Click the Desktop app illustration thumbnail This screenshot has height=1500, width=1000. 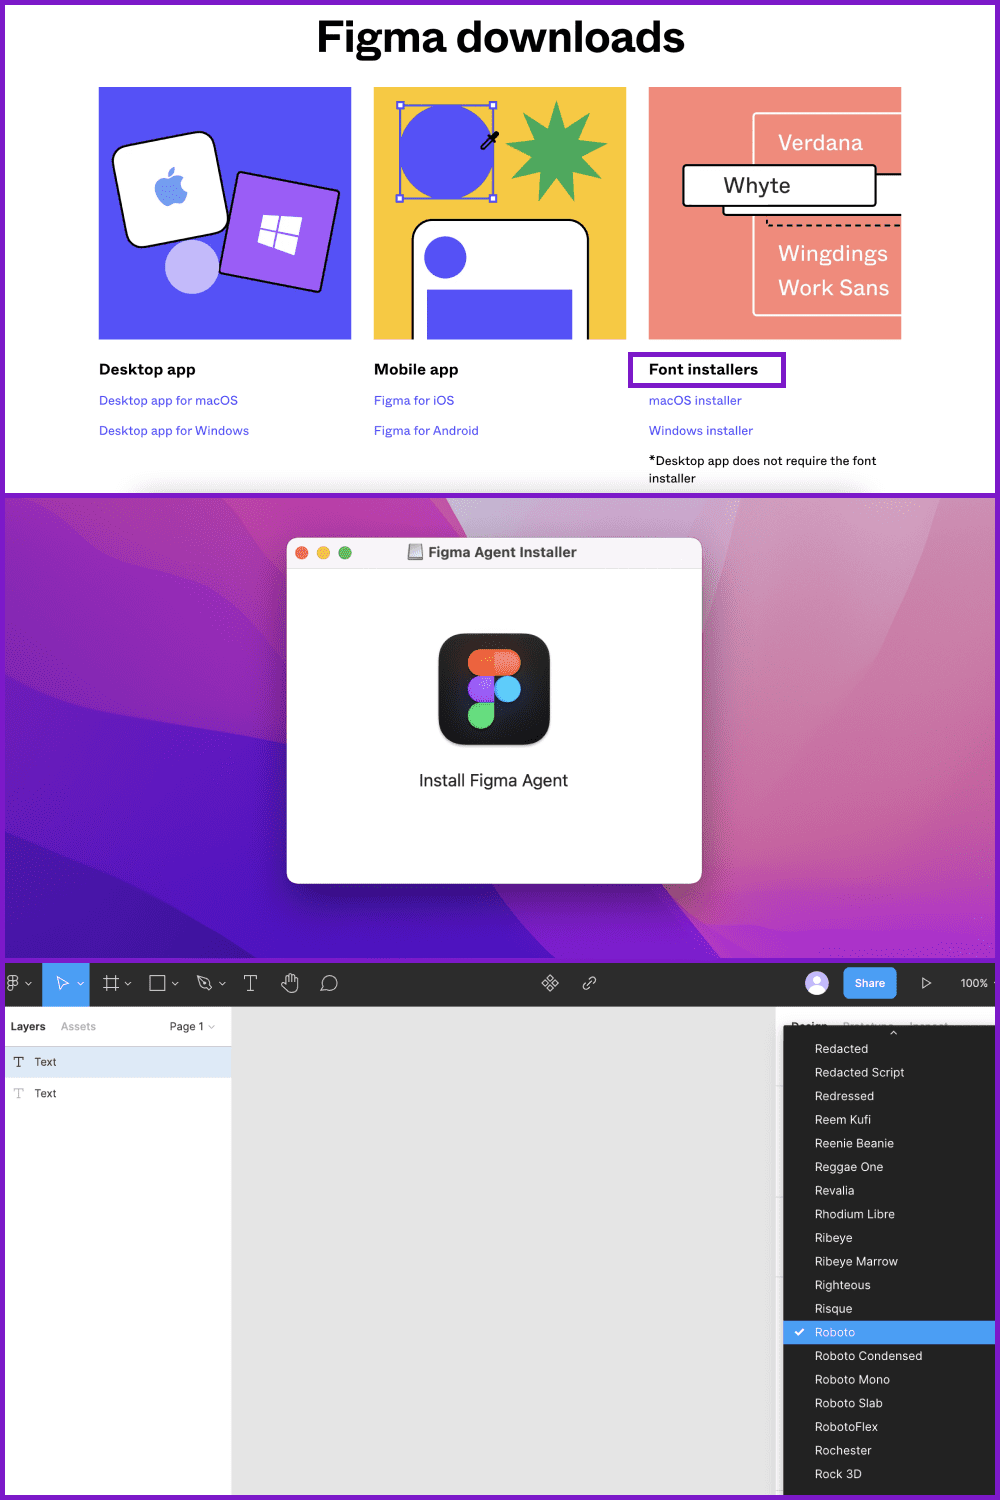point(225,213)
